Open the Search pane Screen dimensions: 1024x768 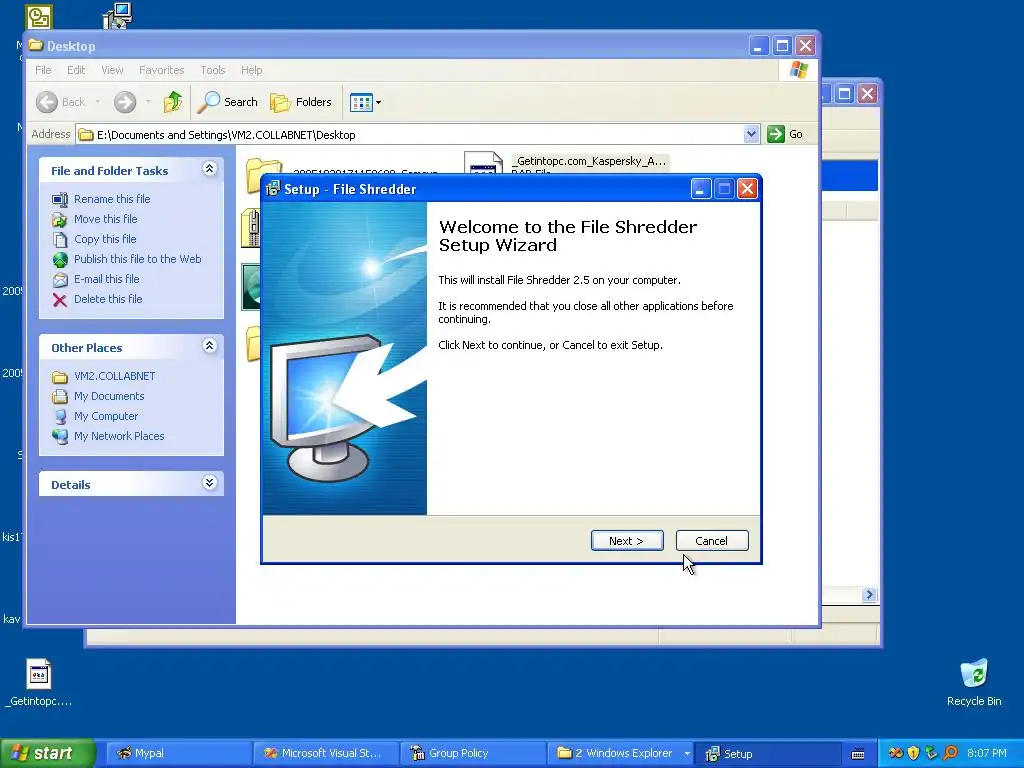(x=227, y=102)
